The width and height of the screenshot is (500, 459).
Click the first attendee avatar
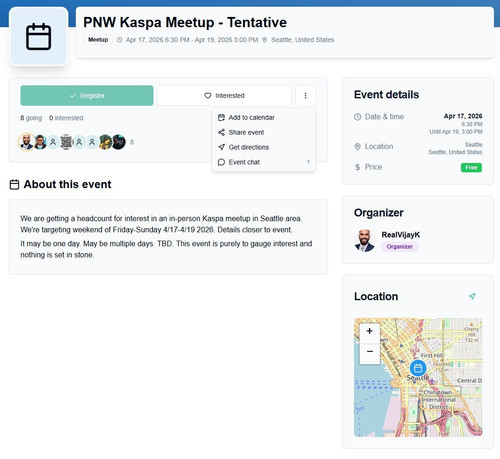tap(26, 142)
